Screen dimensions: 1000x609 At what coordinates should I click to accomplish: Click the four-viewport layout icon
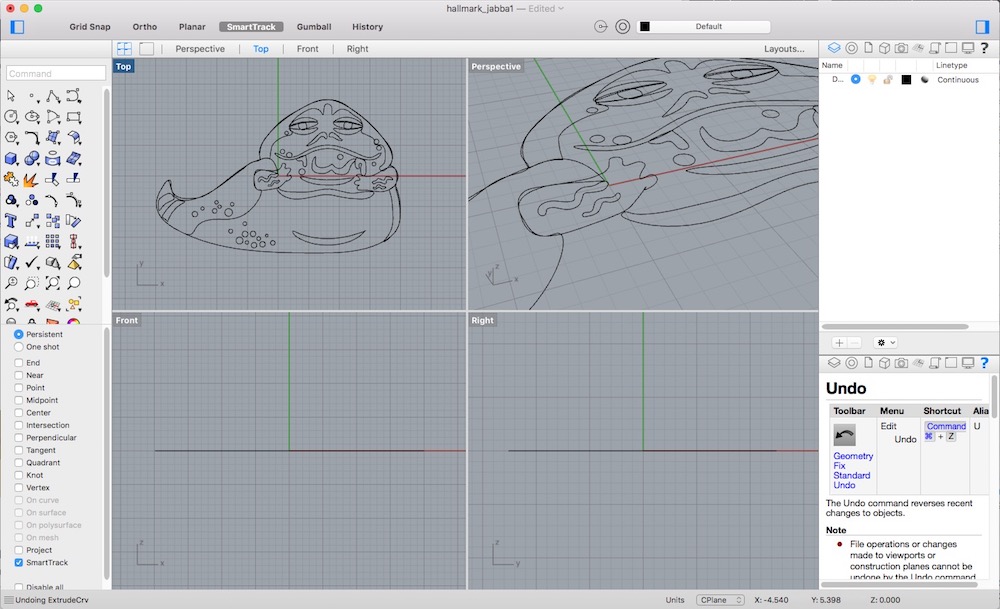click(125, 48)
